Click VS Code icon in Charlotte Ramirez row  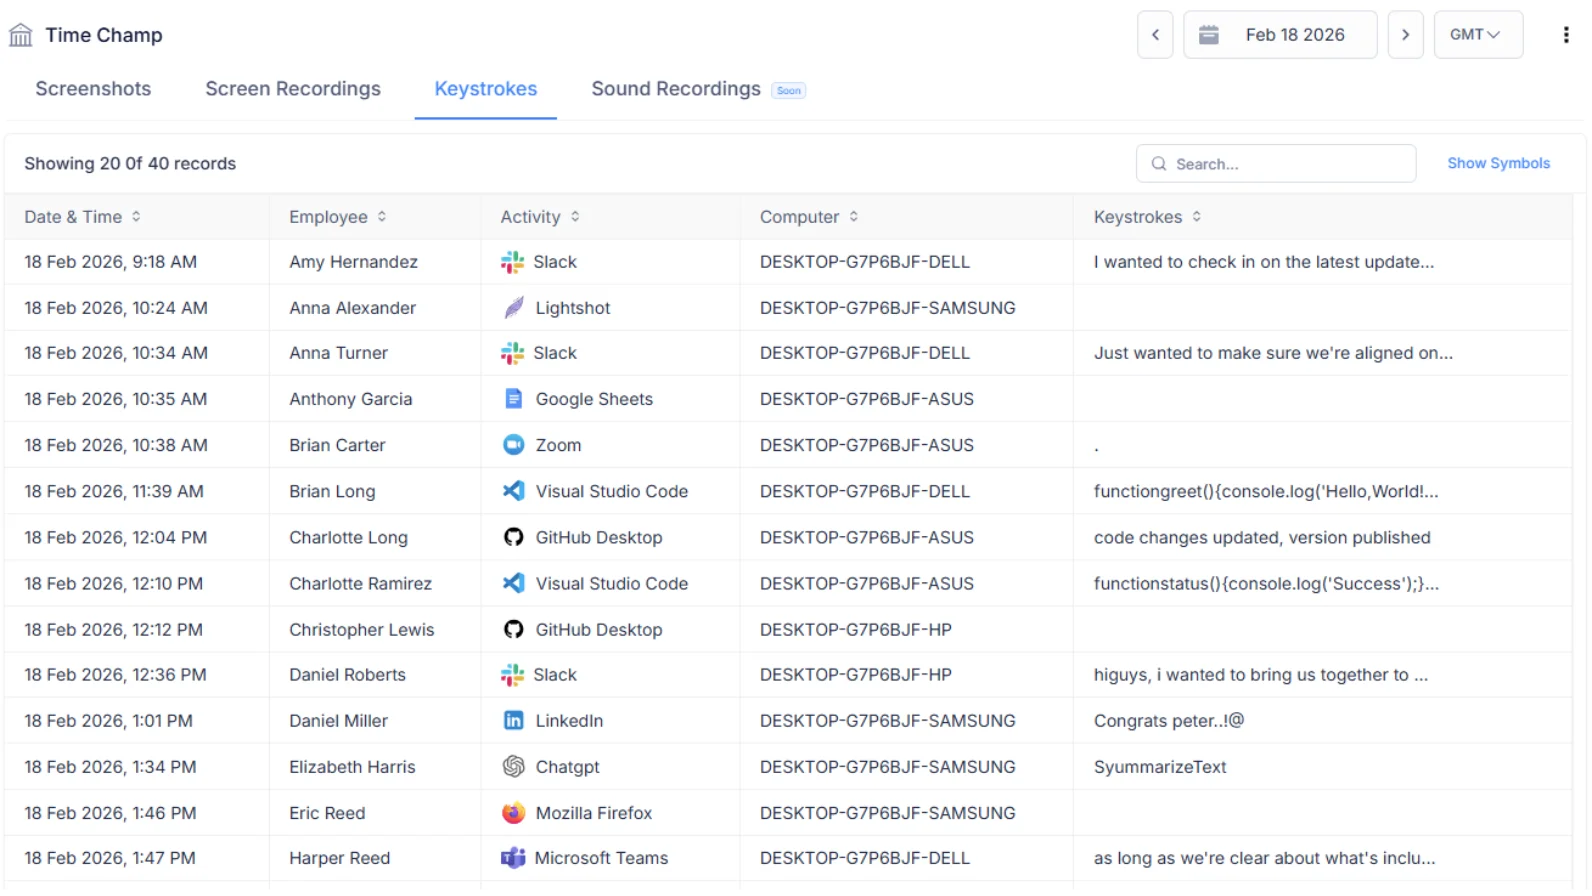[x=513, y=583]
